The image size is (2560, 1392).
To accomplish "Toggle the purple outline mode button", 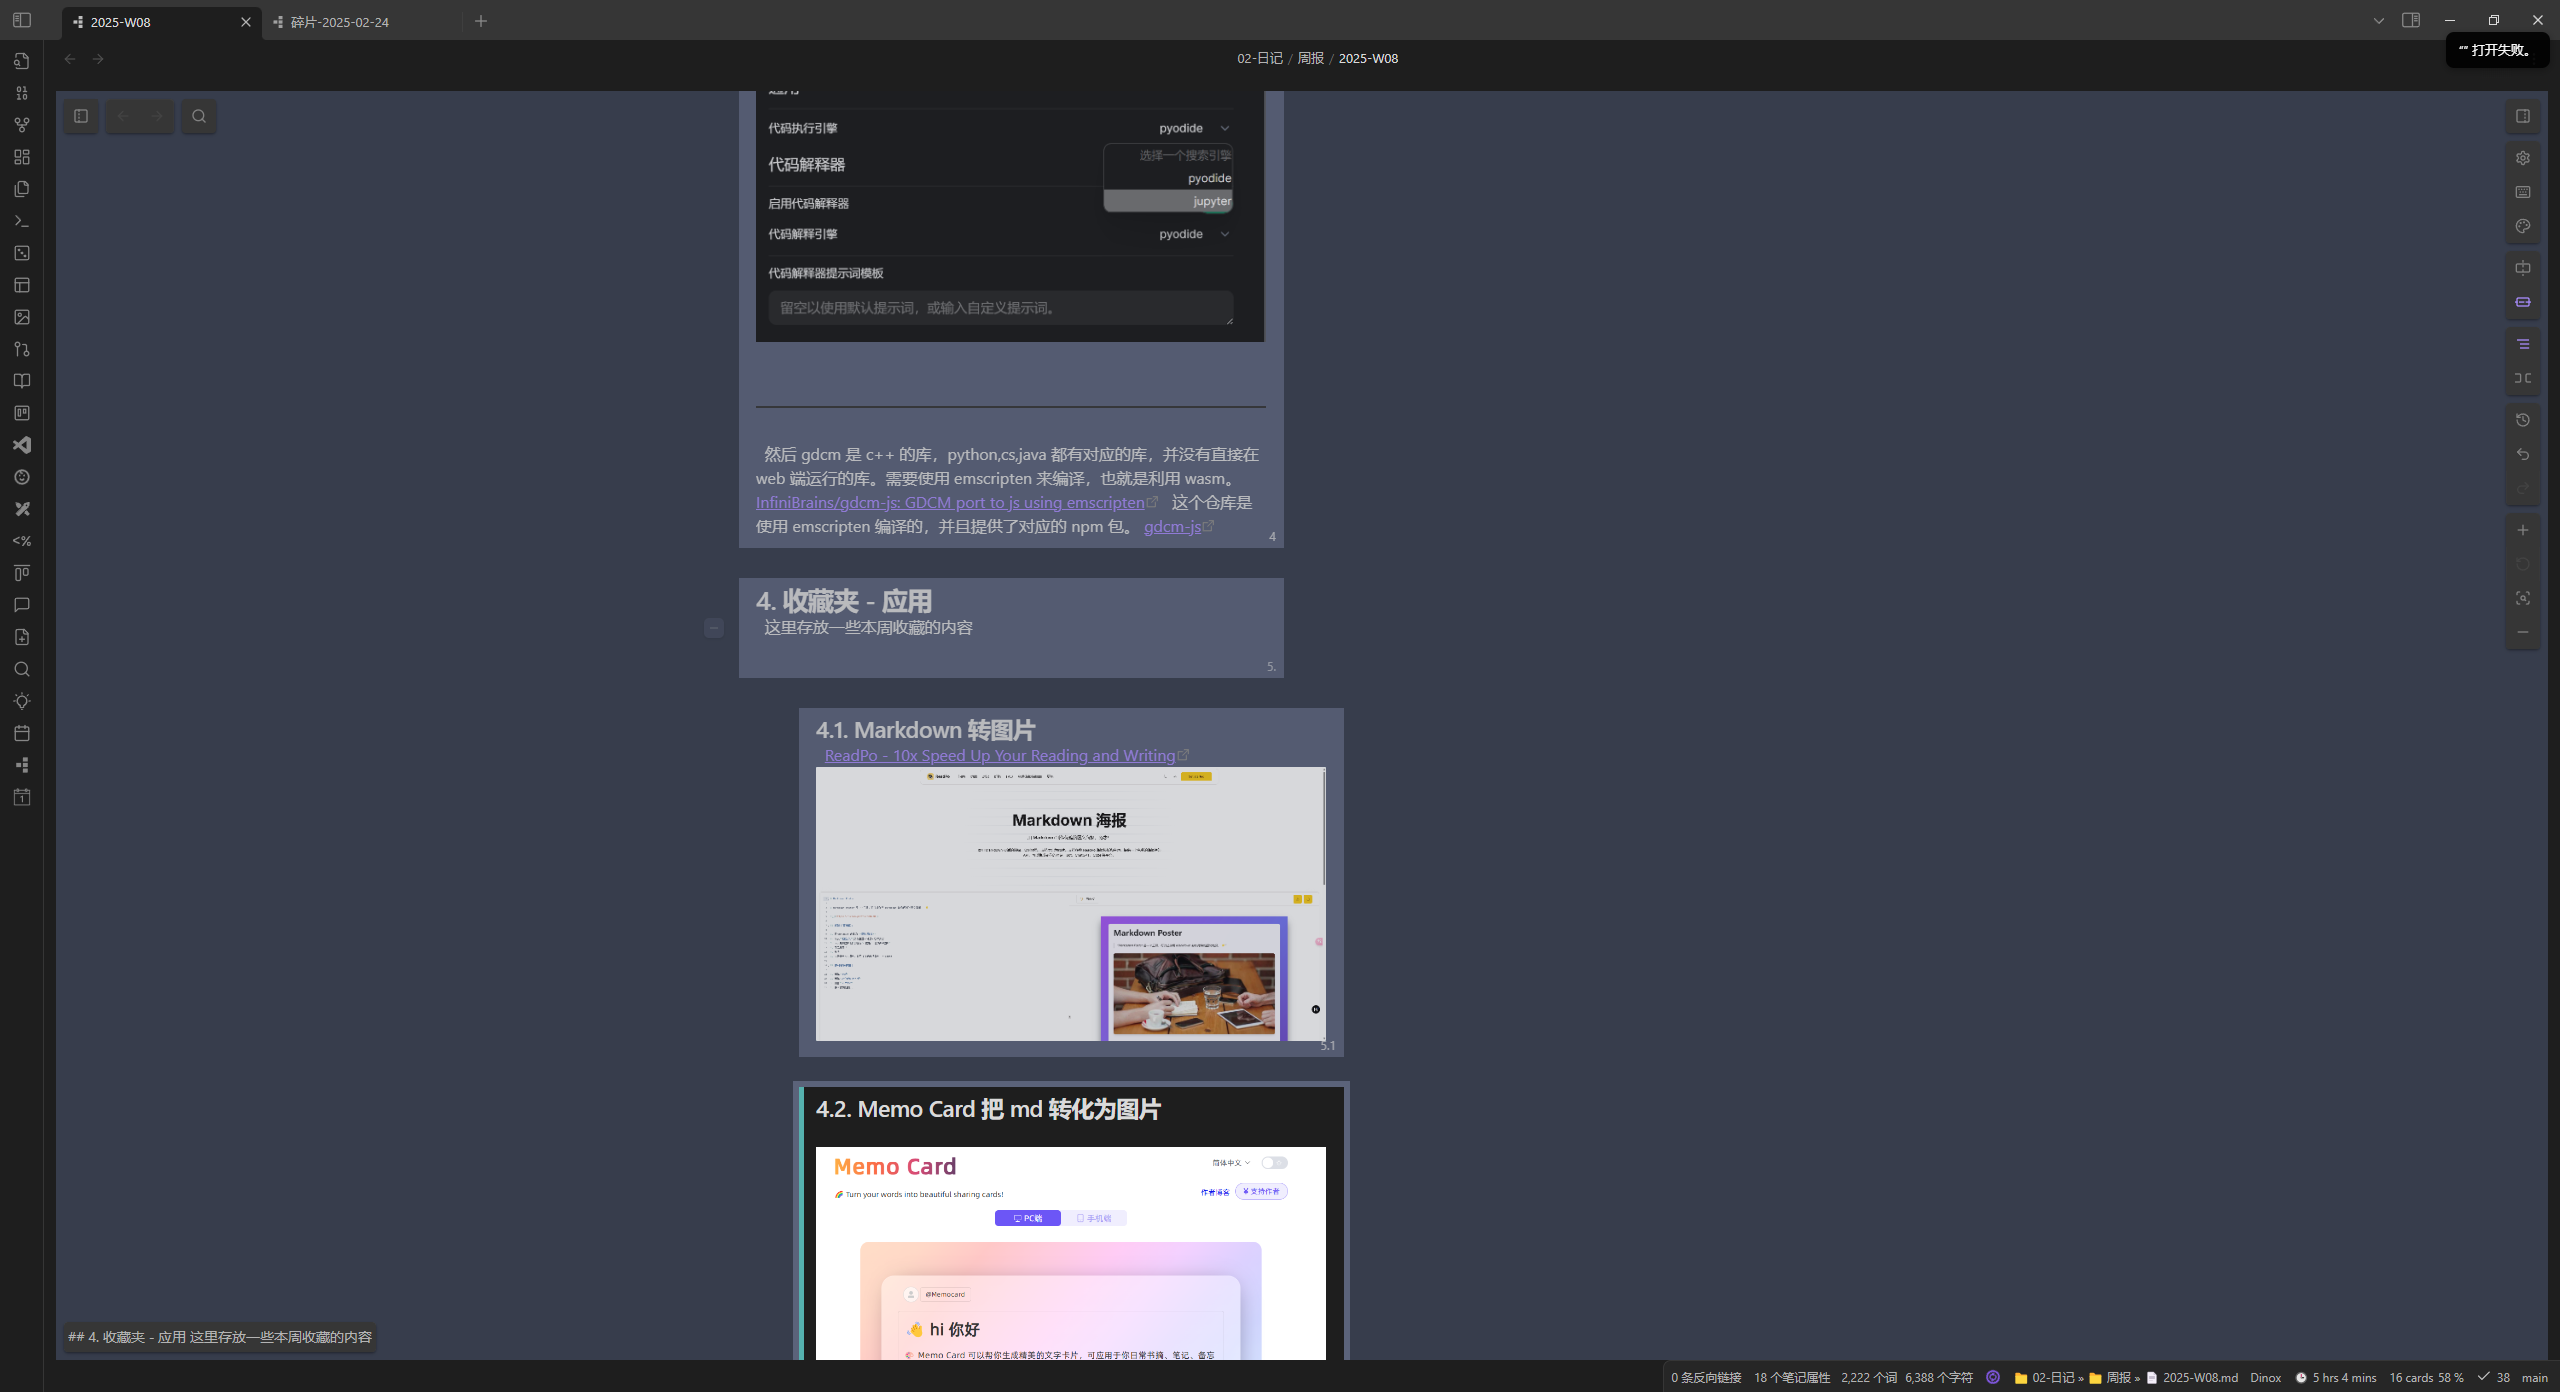I will (2523, 344).
